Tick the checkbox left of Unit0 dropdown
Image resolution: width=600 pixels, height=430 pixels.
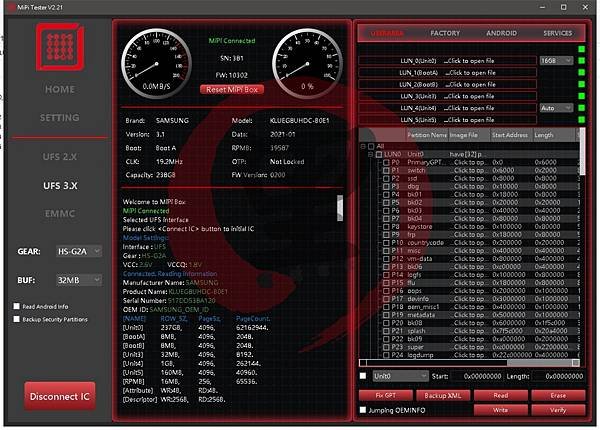[363, 376]
